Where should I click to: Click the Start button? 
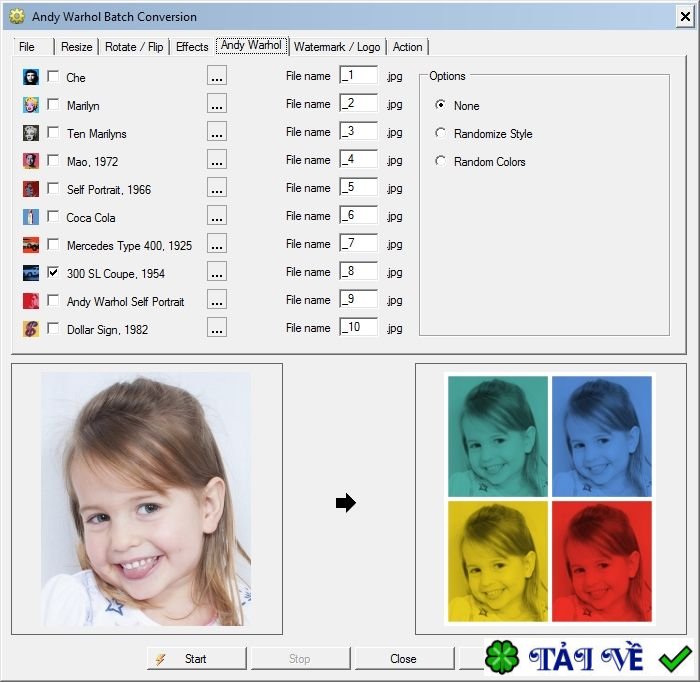click(196, 659)
